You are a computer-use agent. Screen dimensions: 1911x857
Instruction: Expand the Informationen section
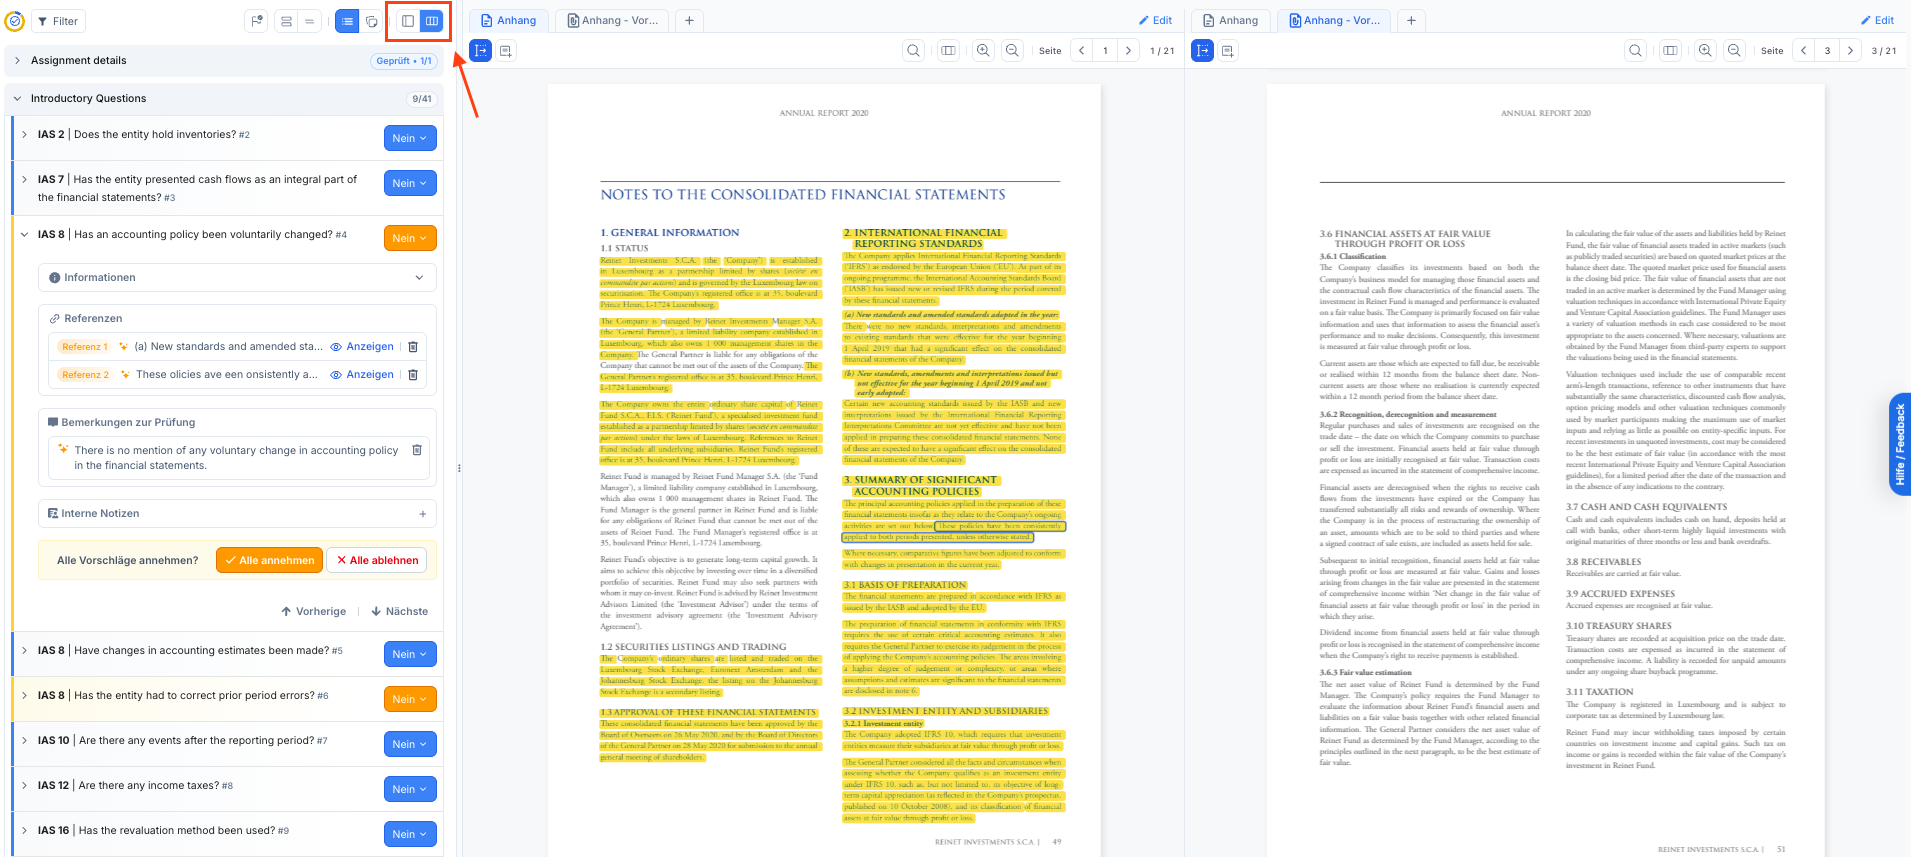click(x=238, y=278)
